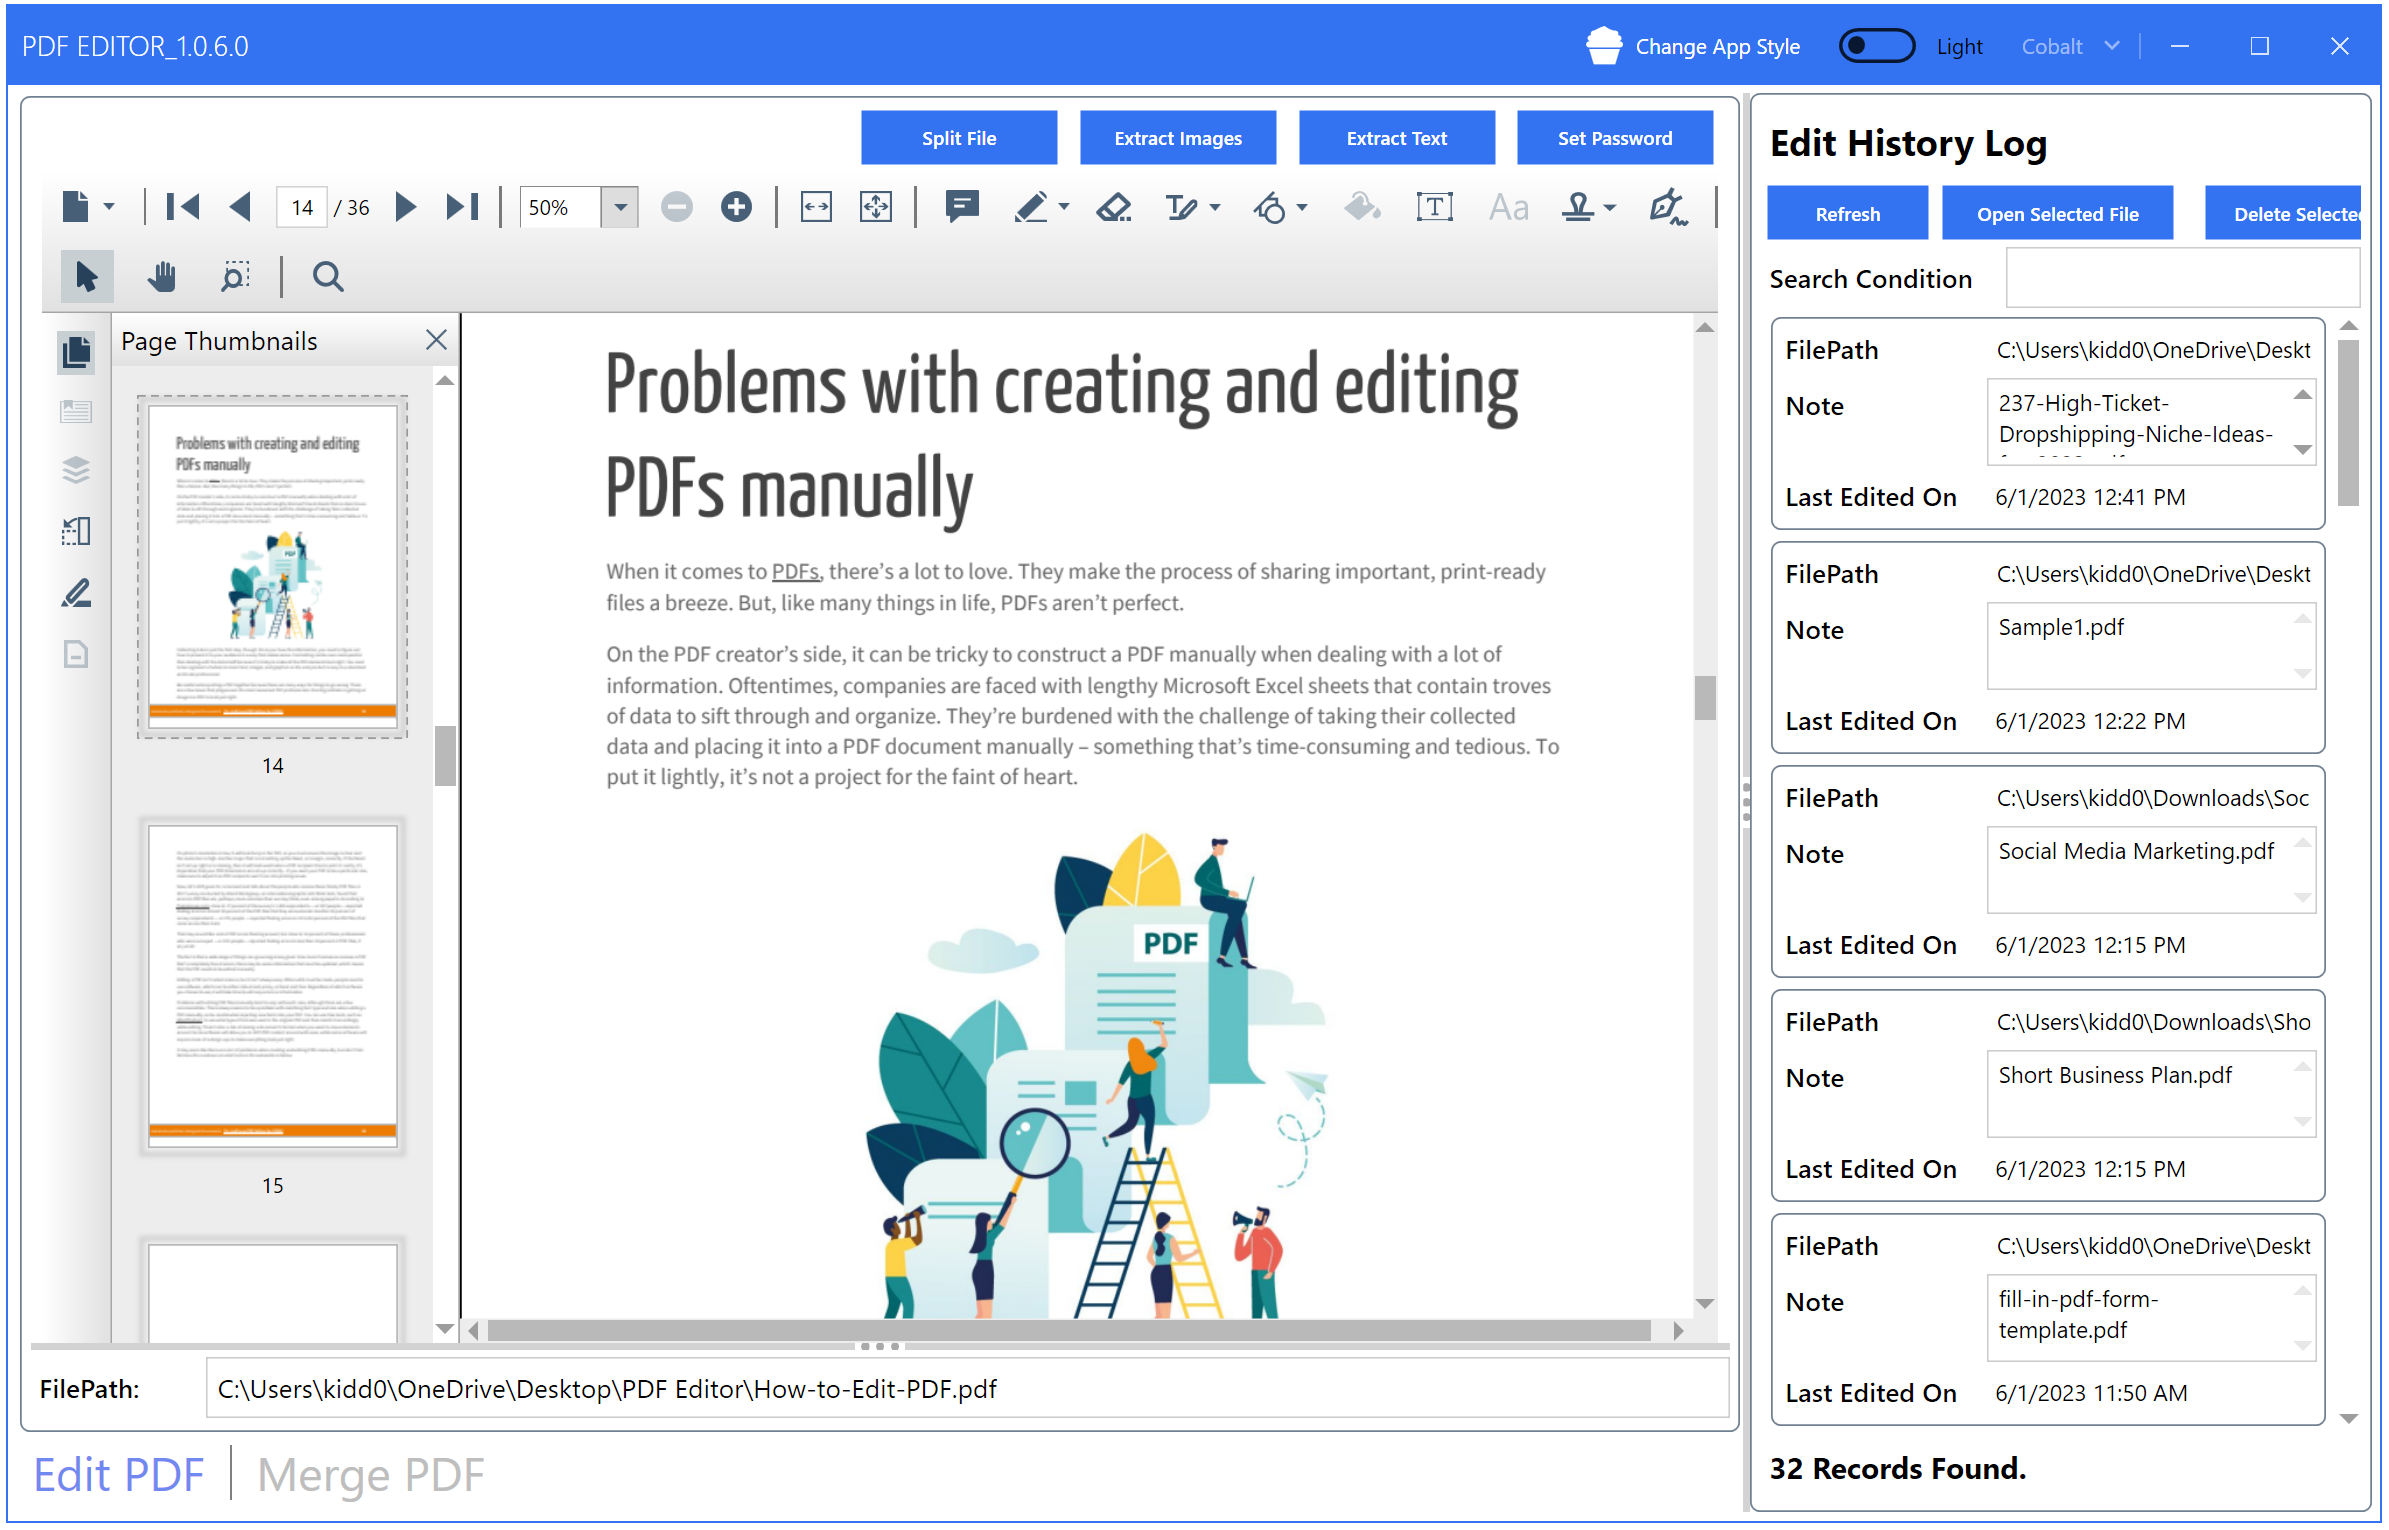Click the stamp/redaction tool
The height and width of the screenshot is (1530, 2389).
coord(1581,207)
